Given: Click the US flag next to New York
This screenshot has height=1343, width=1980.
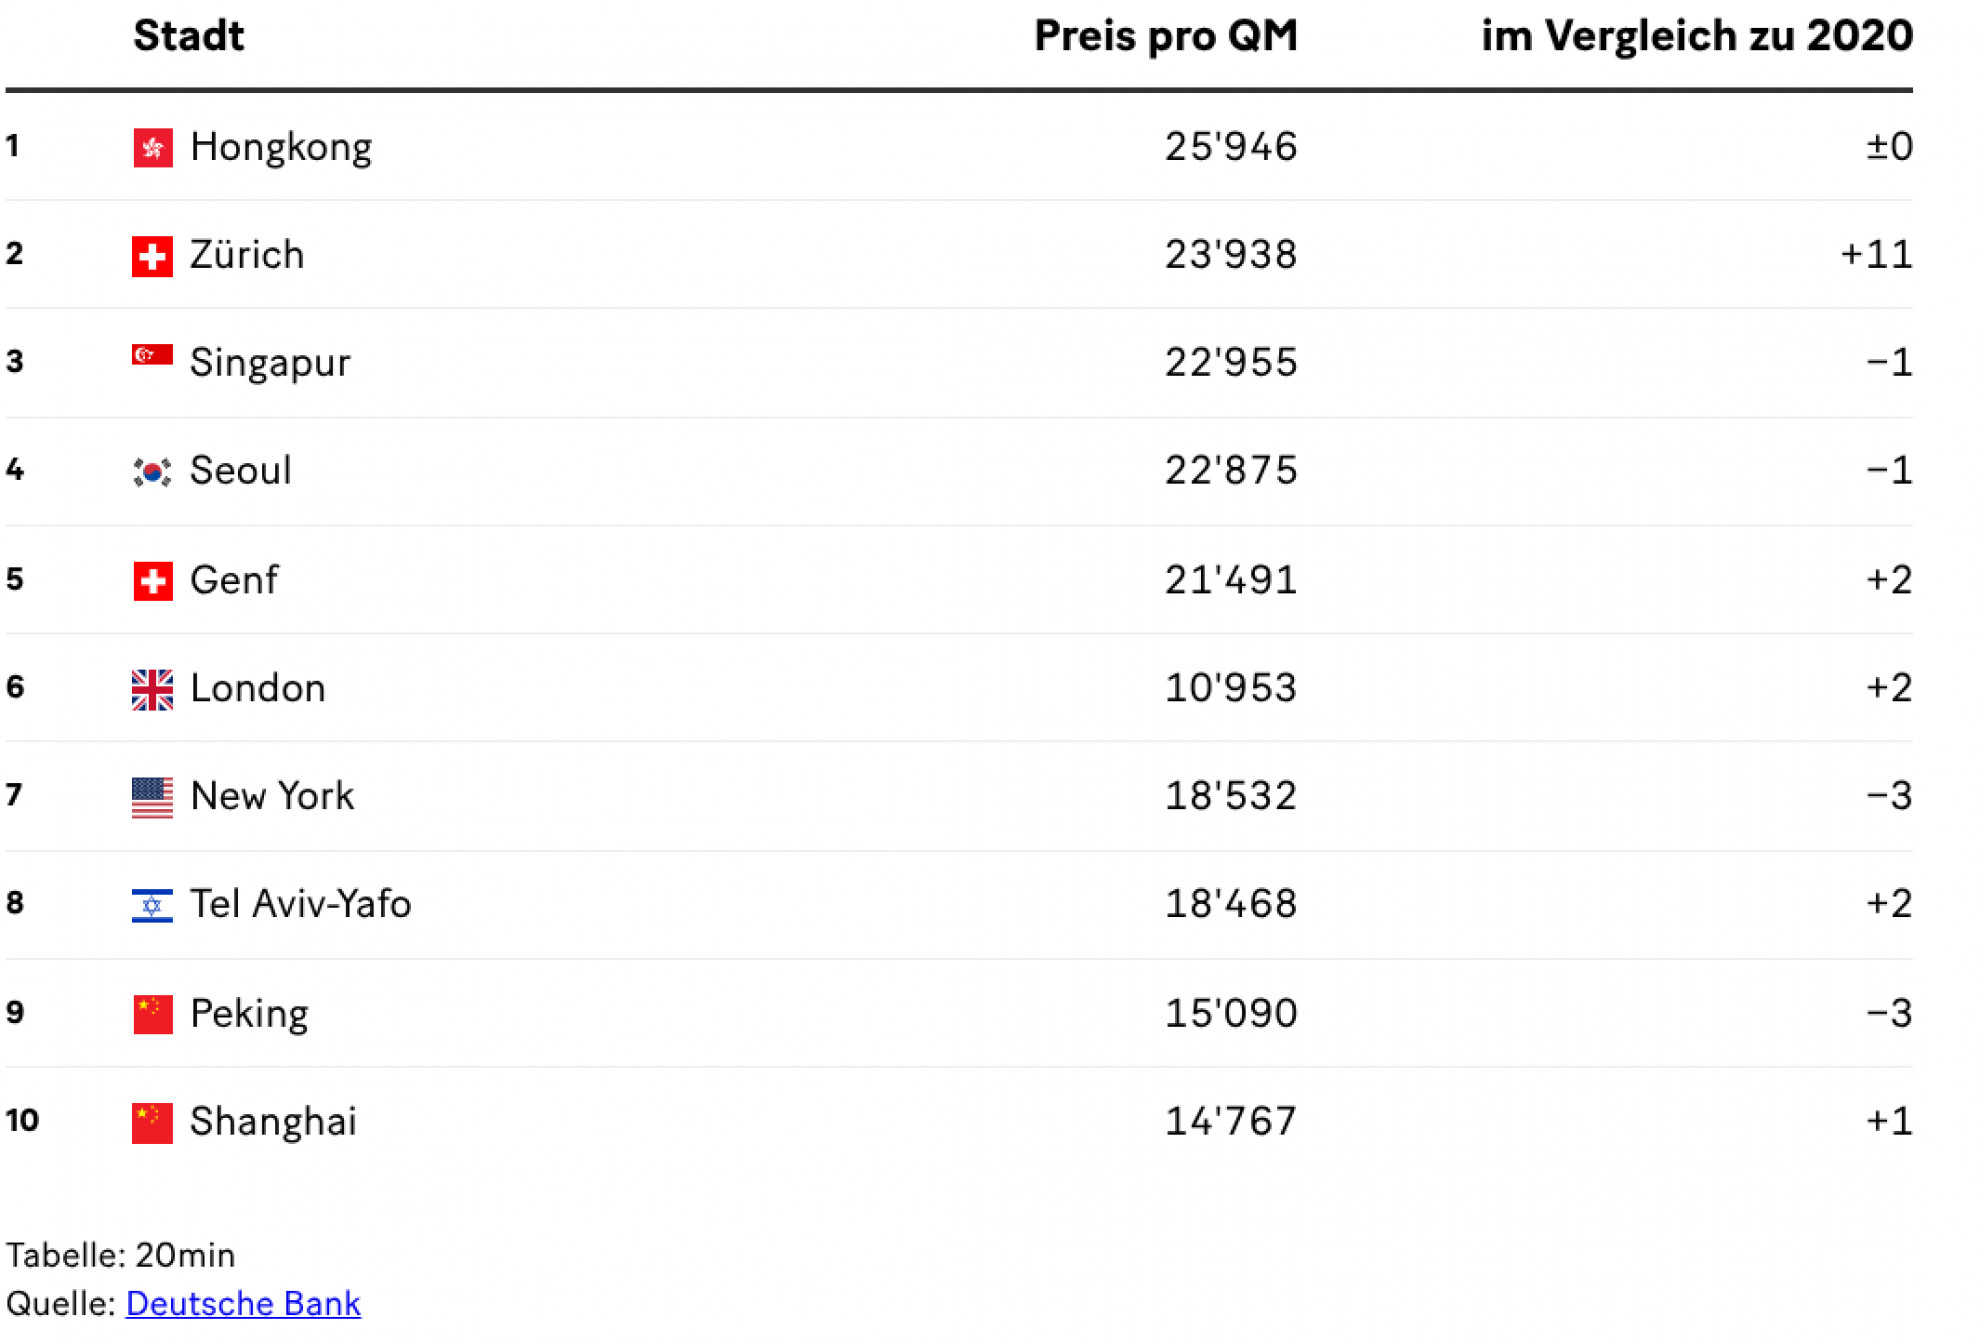Looking at the screenshot, I should [x=152, y=797].
